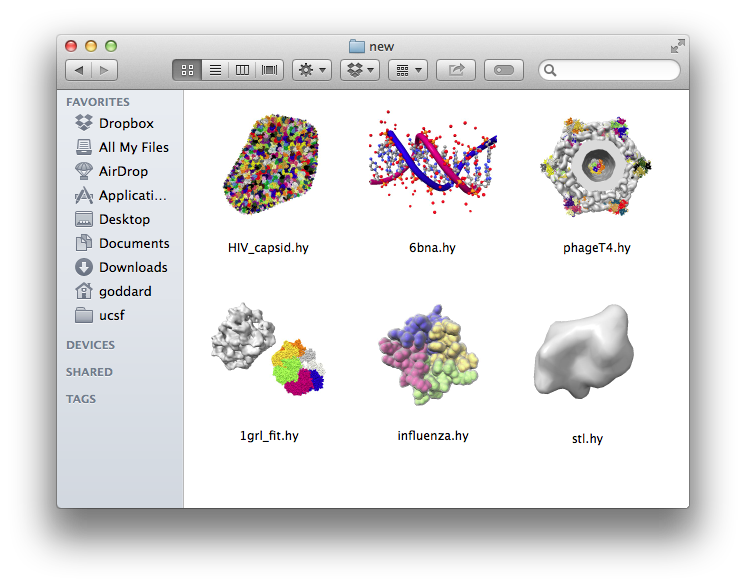Open Dropbox in the sidebar

click(x=125, y=123)
